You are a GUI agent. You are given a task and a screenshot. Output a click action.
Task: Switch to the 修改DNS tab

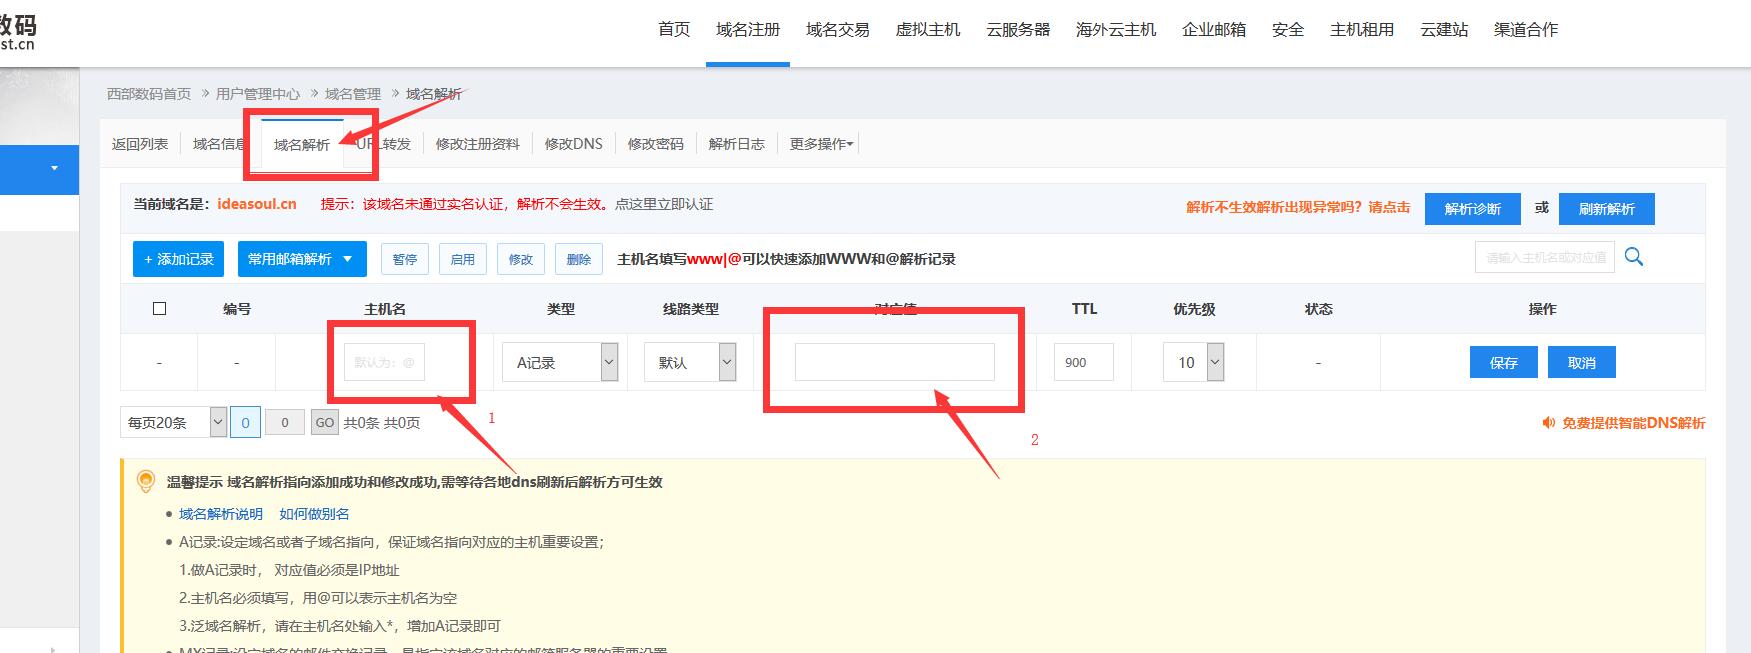point(574,144)
